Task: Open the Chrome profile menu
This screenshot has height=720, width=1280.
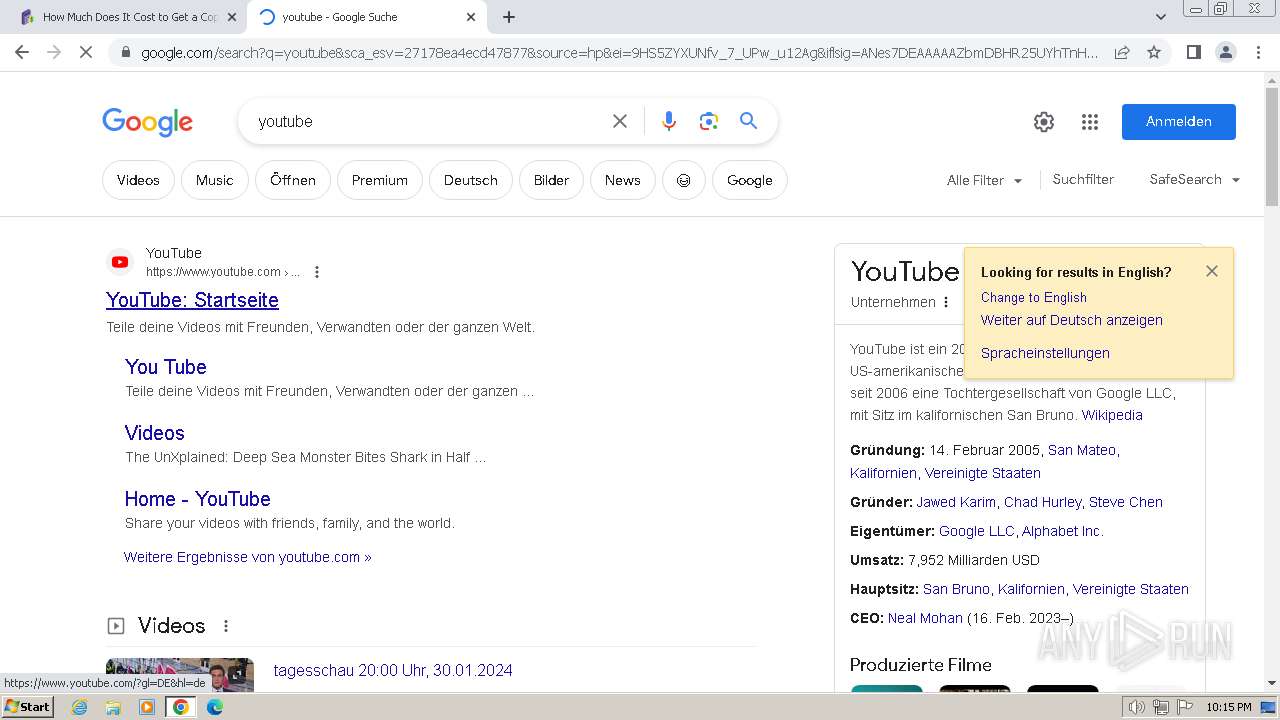Action: pyautogui.click(x=1226, y=52)
